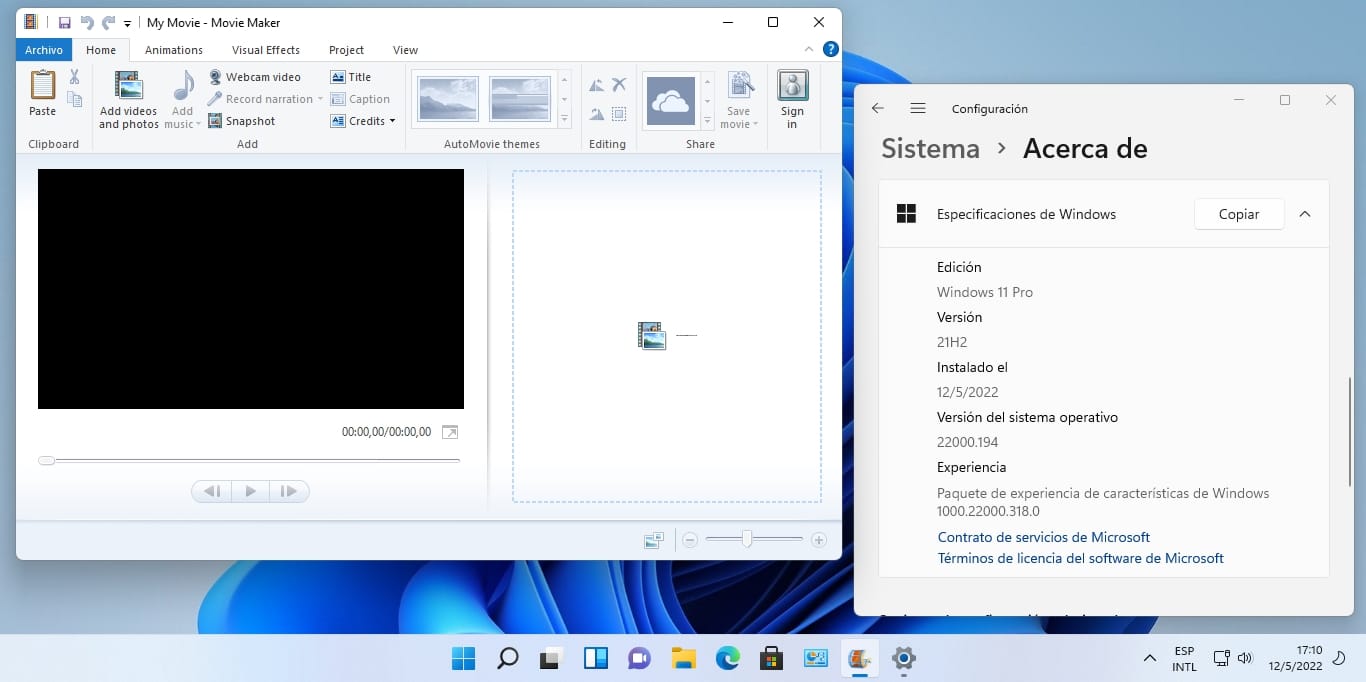Open the Windows Start menu
Screen dimensions: 1366x682
(463, 658)
